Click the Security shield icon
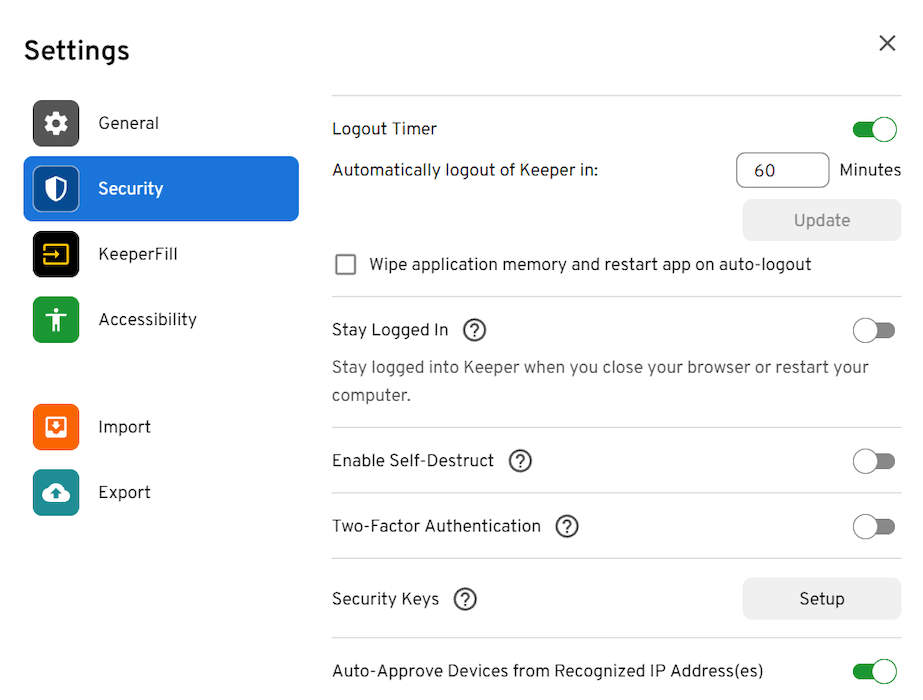The height and width of the screenshot is (700, 923). click(x=55, y=188)
